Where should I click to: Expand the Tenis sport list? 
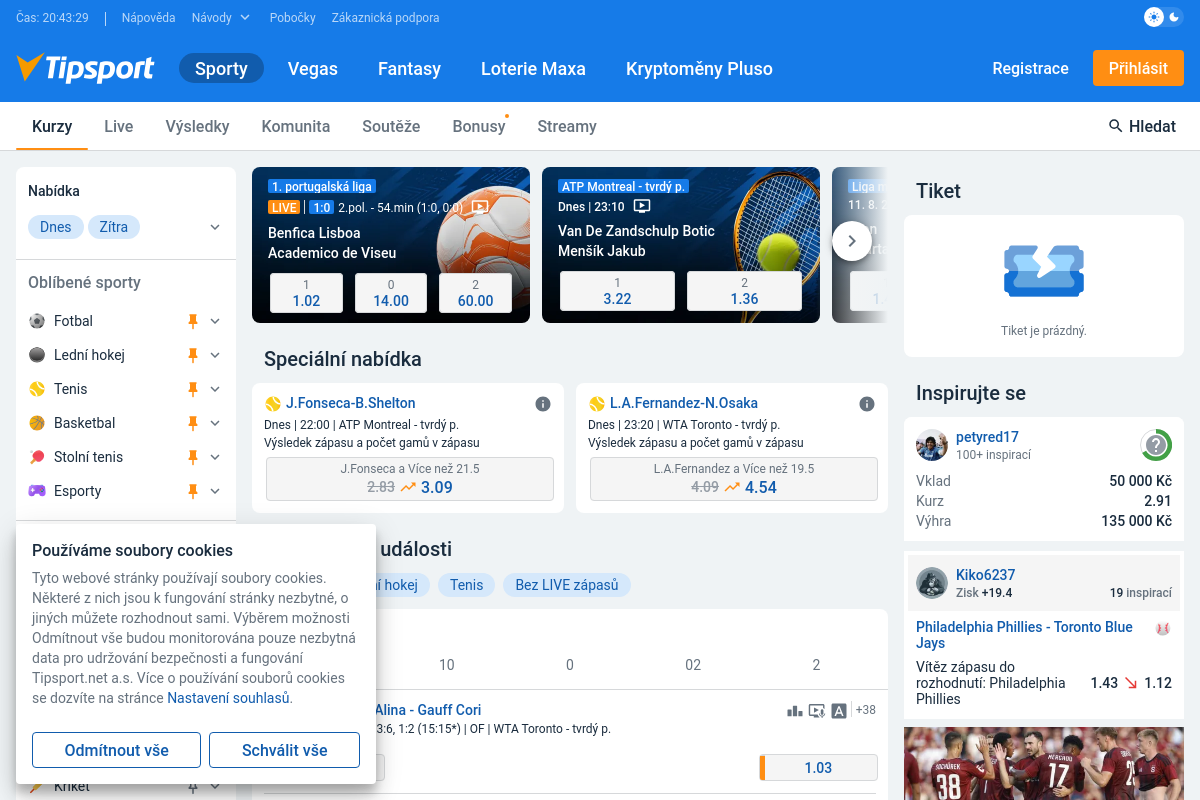(215, 389)
